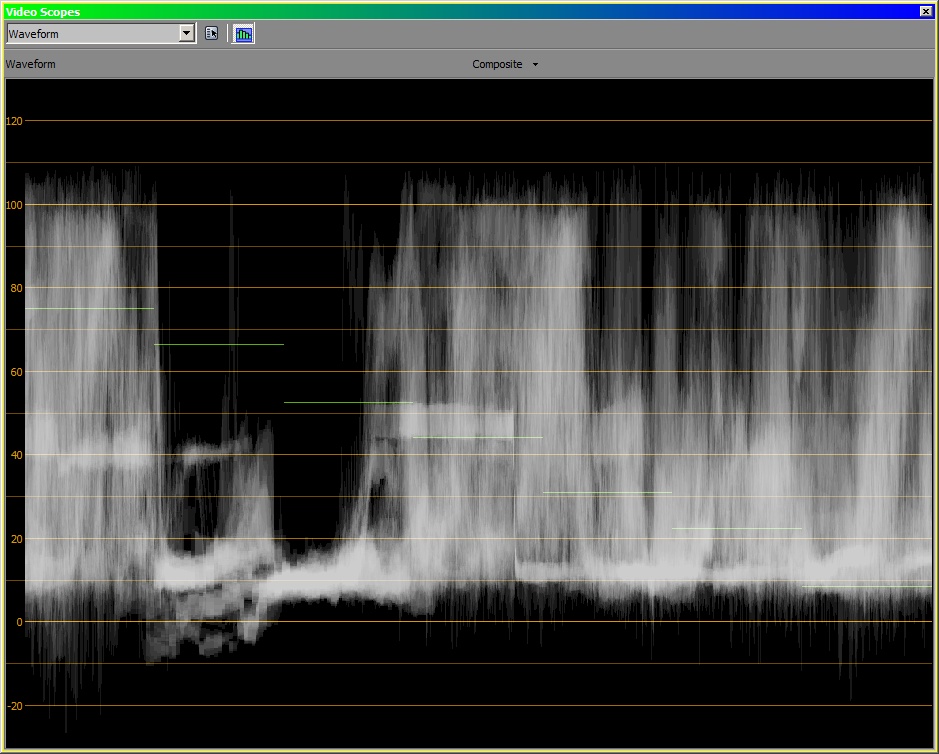Click the 0 baseline label

tap(17, 622)
